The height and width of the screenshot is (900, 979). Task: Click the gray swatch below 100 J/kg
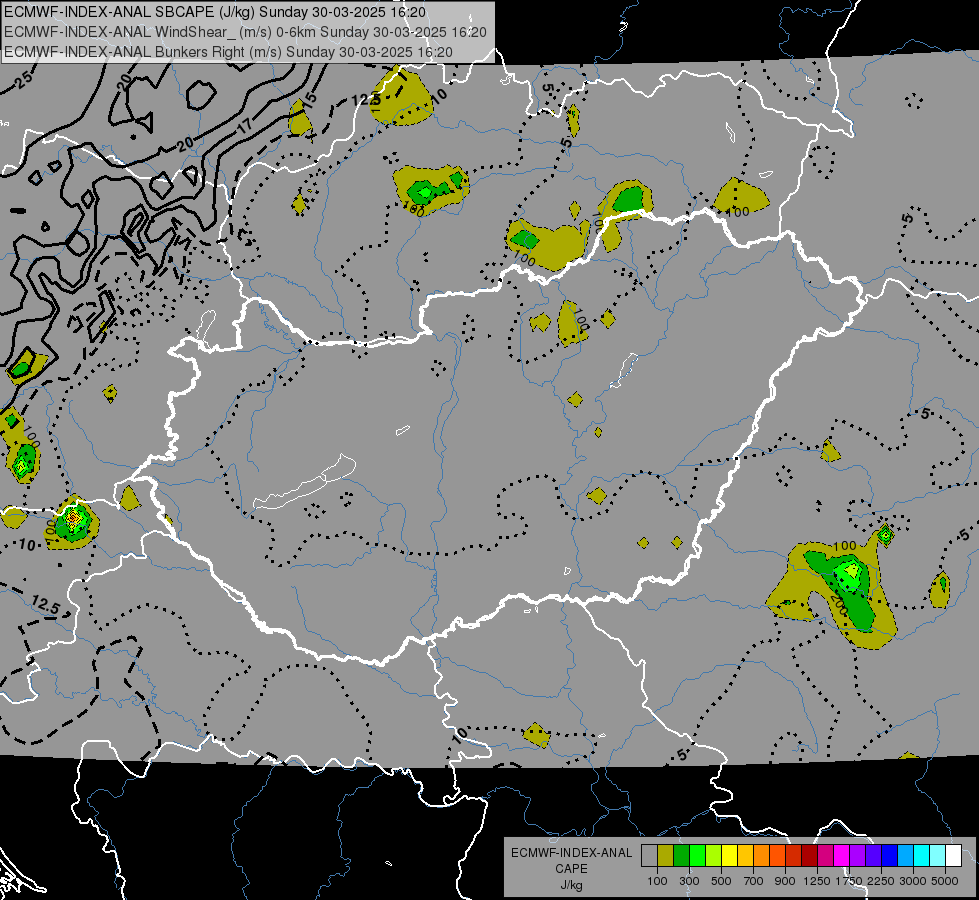[649, 855]
